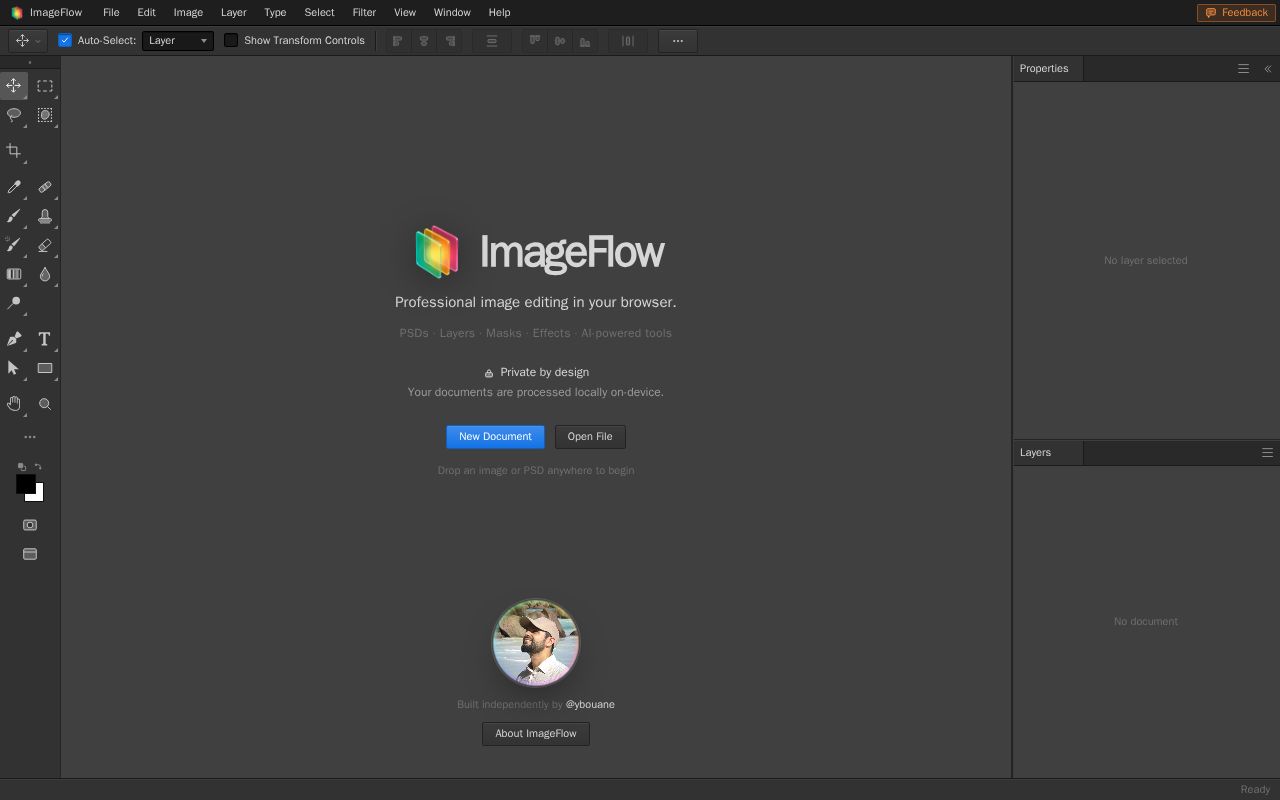The image size is (1280, 800).
Task: Open the Properties panel menu
Action: point(1243,69)
